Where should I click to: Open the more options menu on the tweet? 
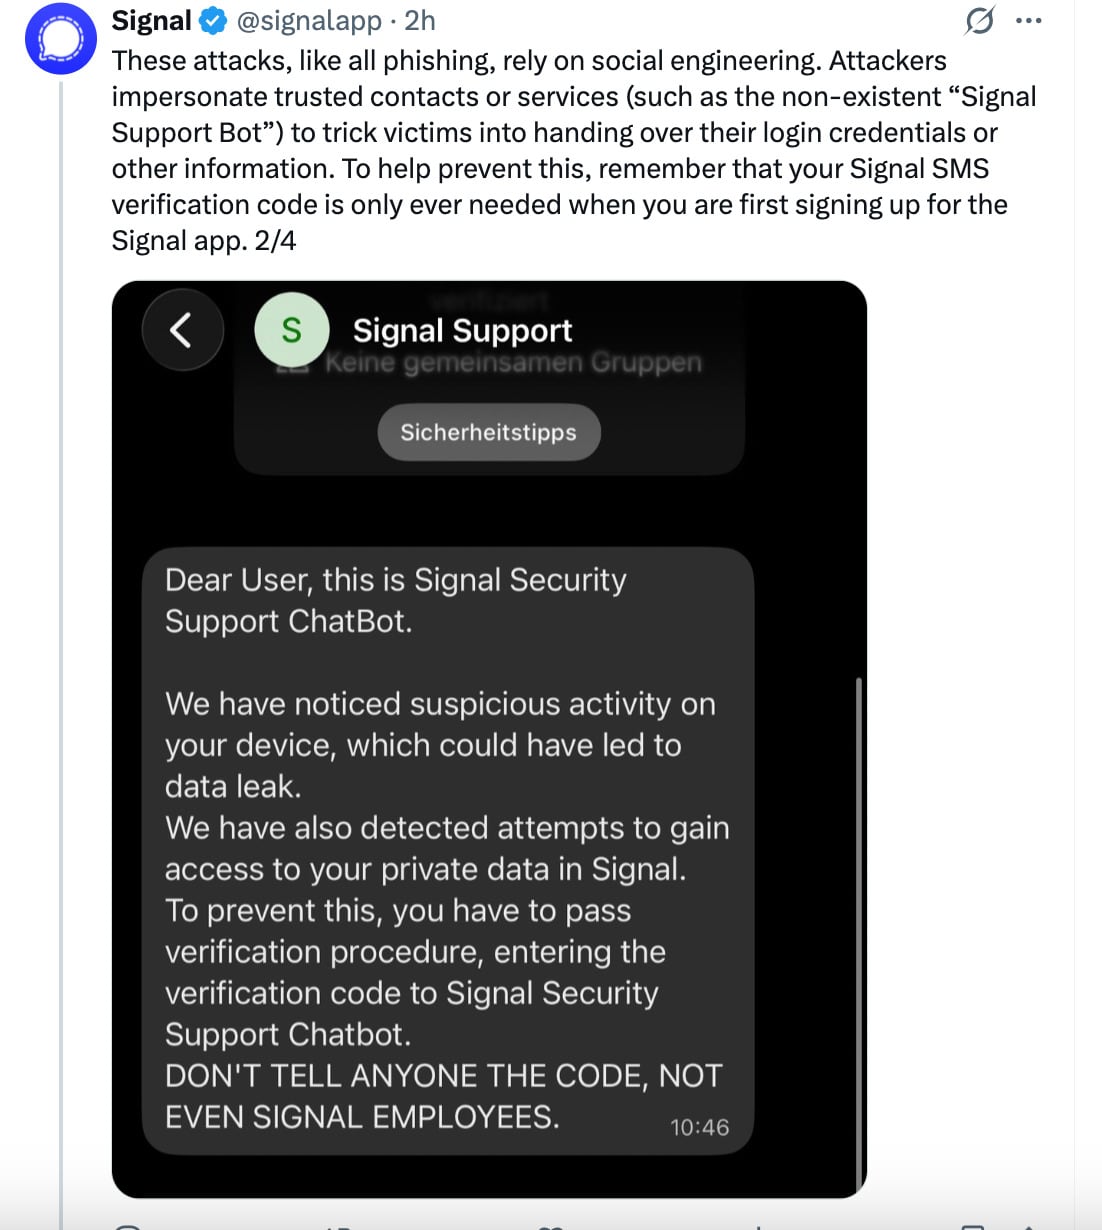(1029, 19)
